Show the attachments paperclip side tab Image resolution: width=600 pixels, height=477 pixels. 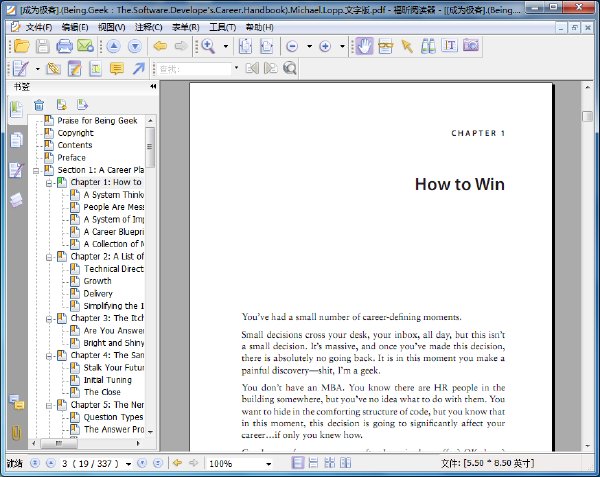pos(16,432)
